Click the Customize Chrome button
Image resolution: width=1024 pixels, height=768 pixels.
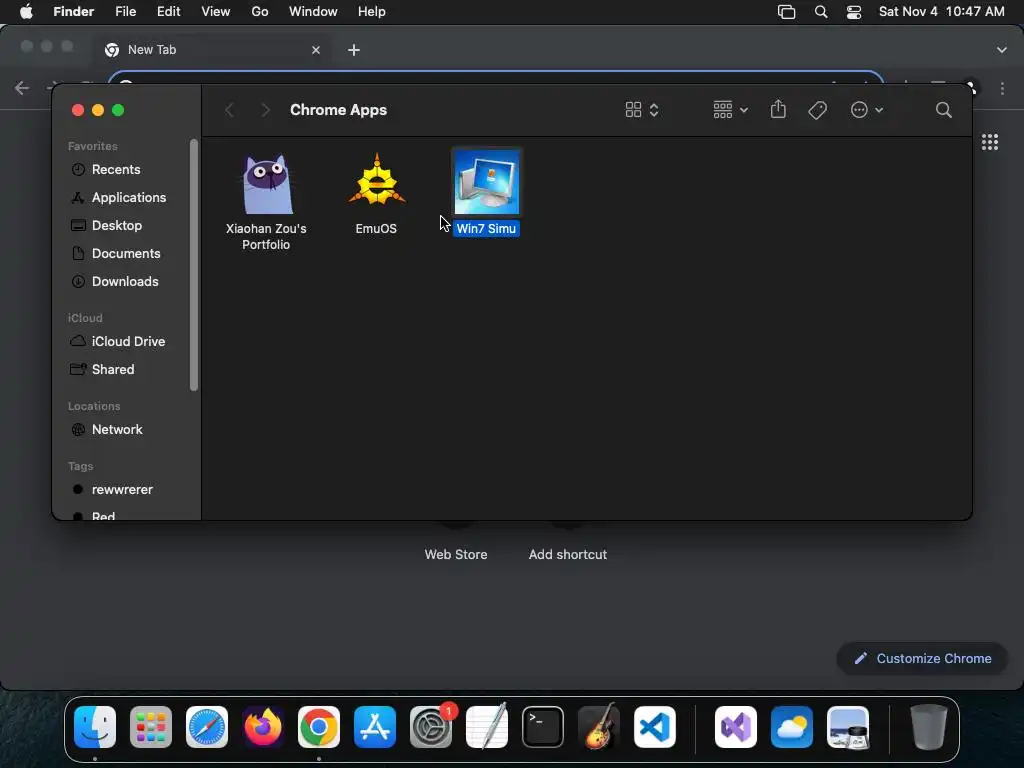click(x=922, y=658)
